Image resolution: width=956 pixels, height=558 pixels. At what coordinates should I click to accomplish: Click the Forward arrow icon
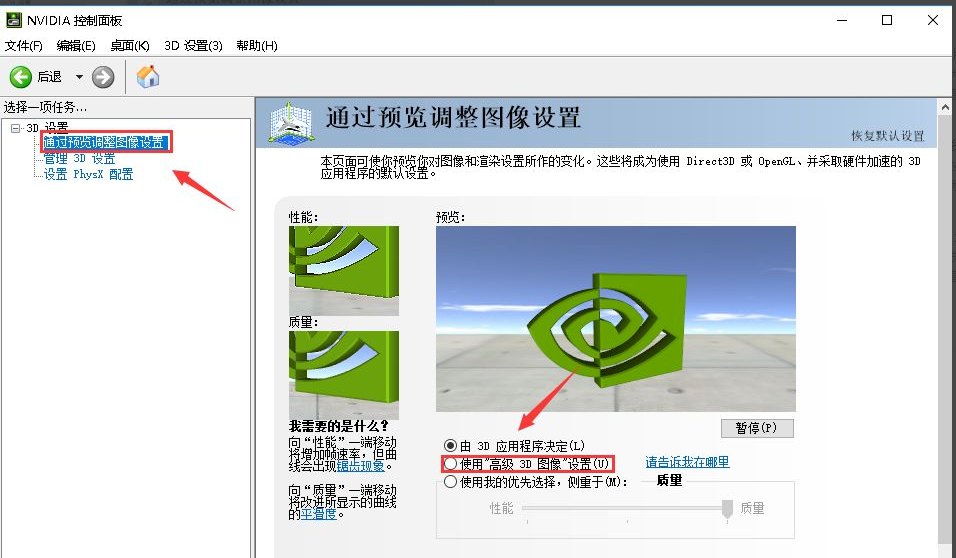click(x=103, y=77)
